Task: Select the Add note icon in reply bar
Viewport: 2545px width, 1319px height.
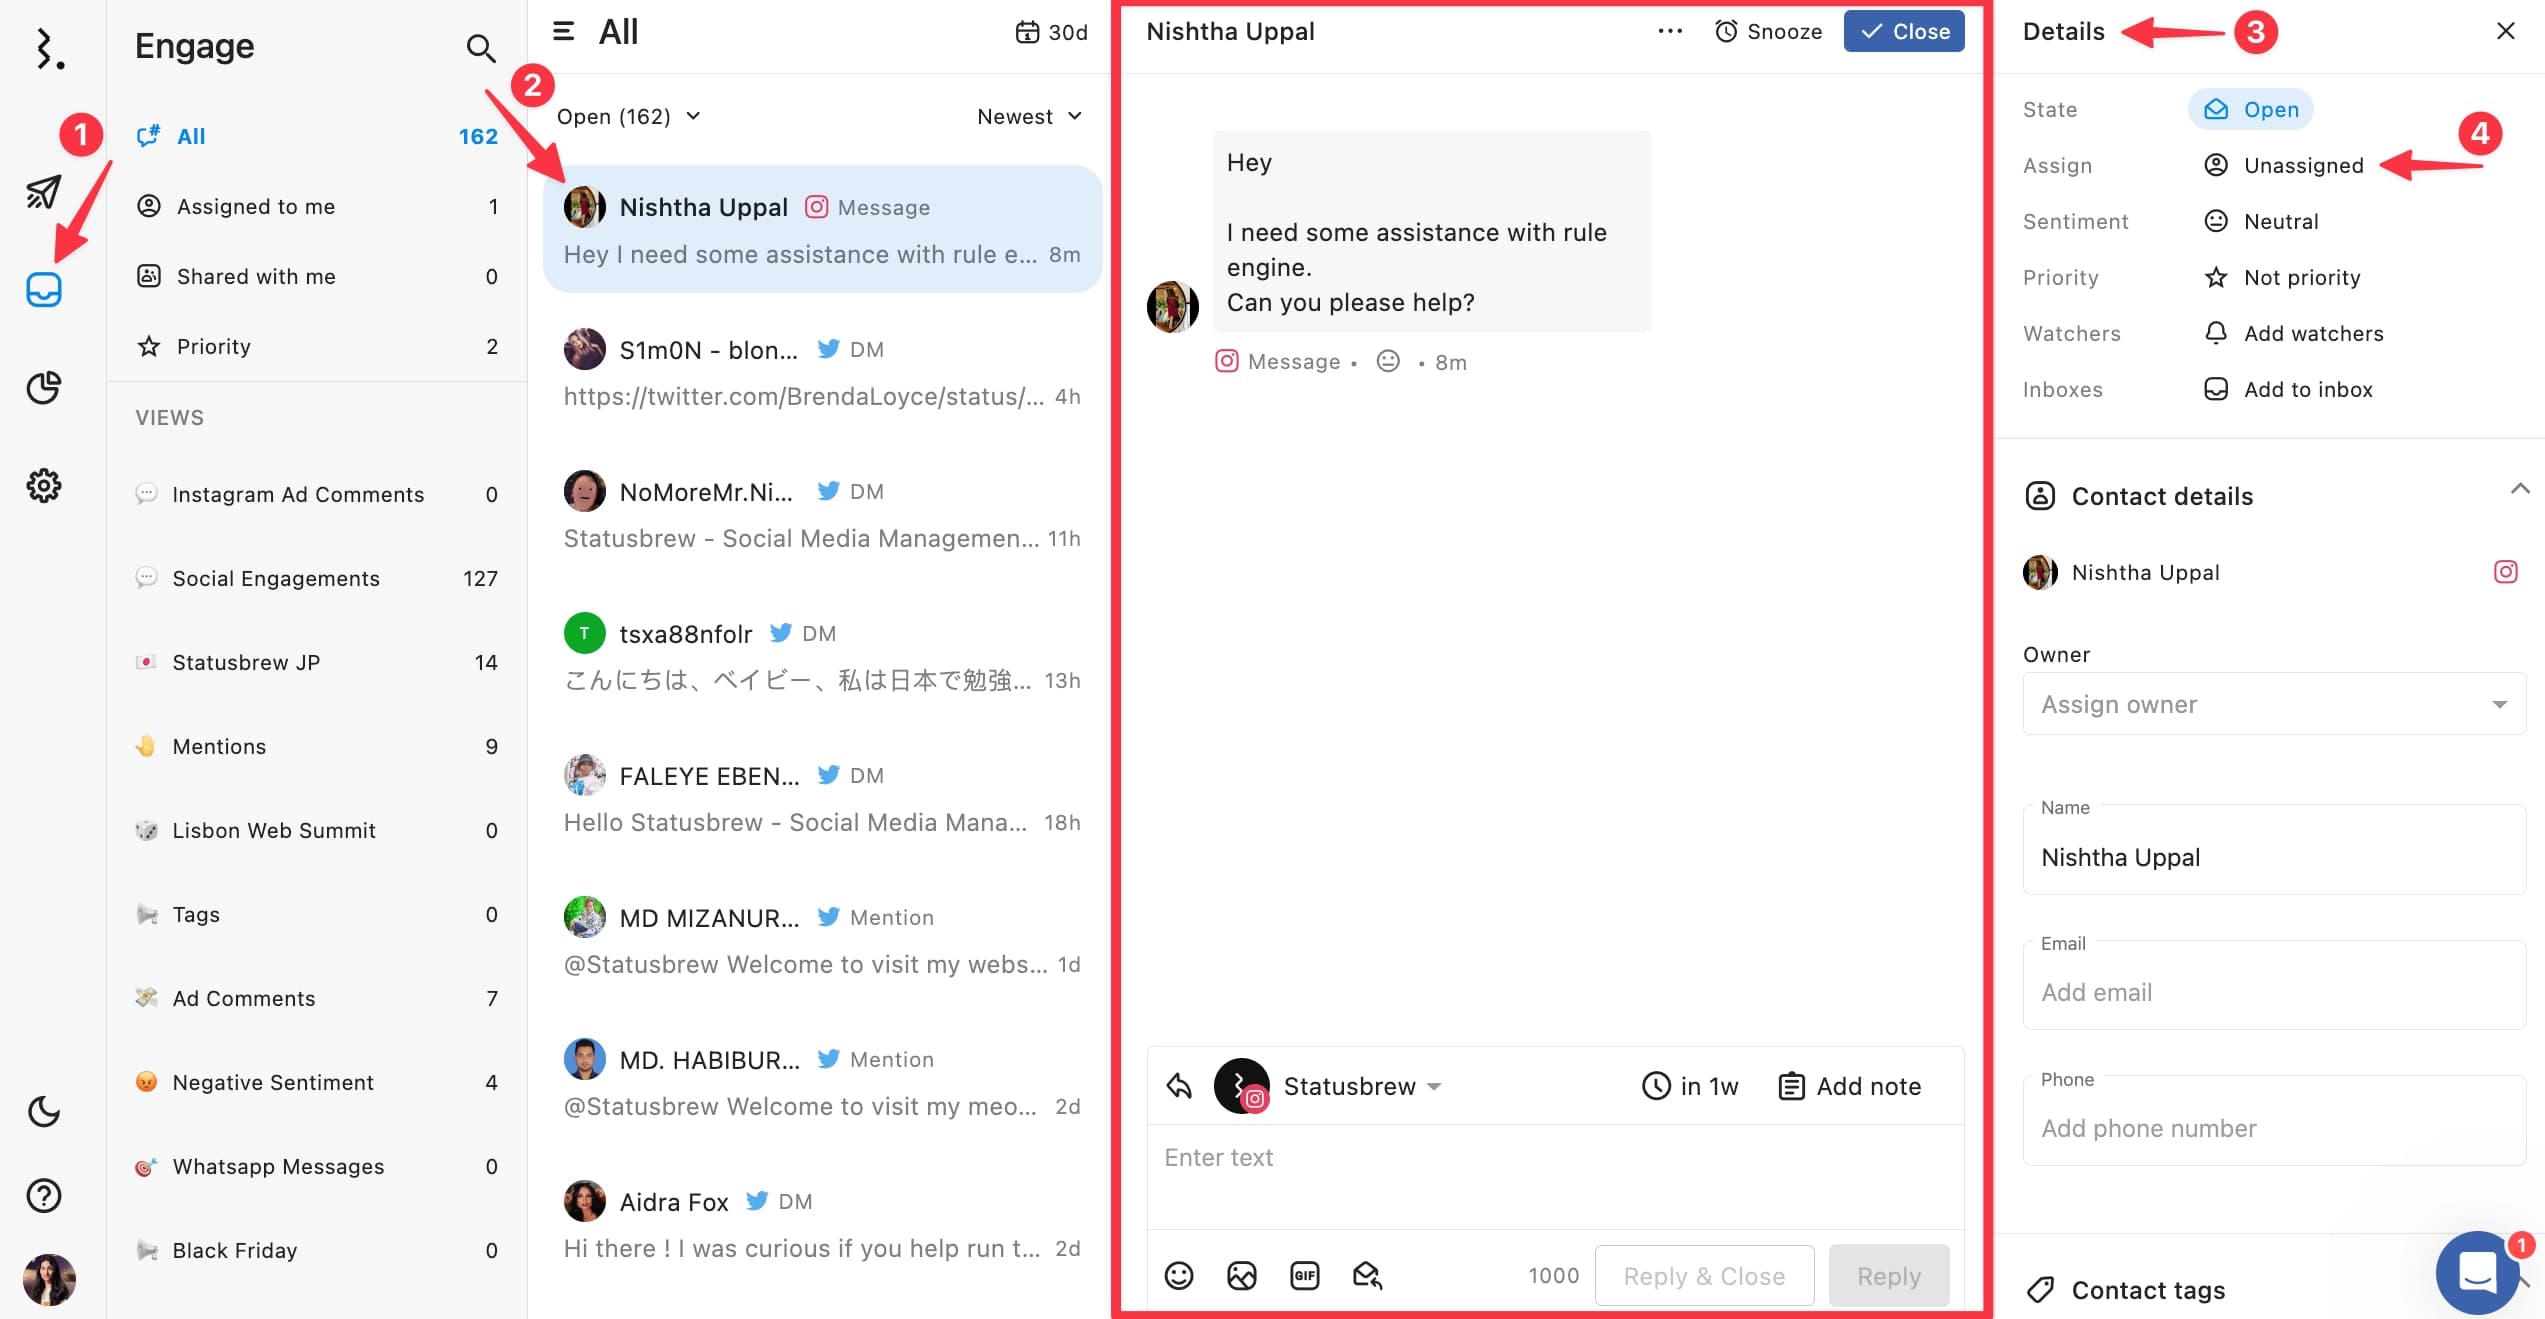Action: point(1791,1085)
